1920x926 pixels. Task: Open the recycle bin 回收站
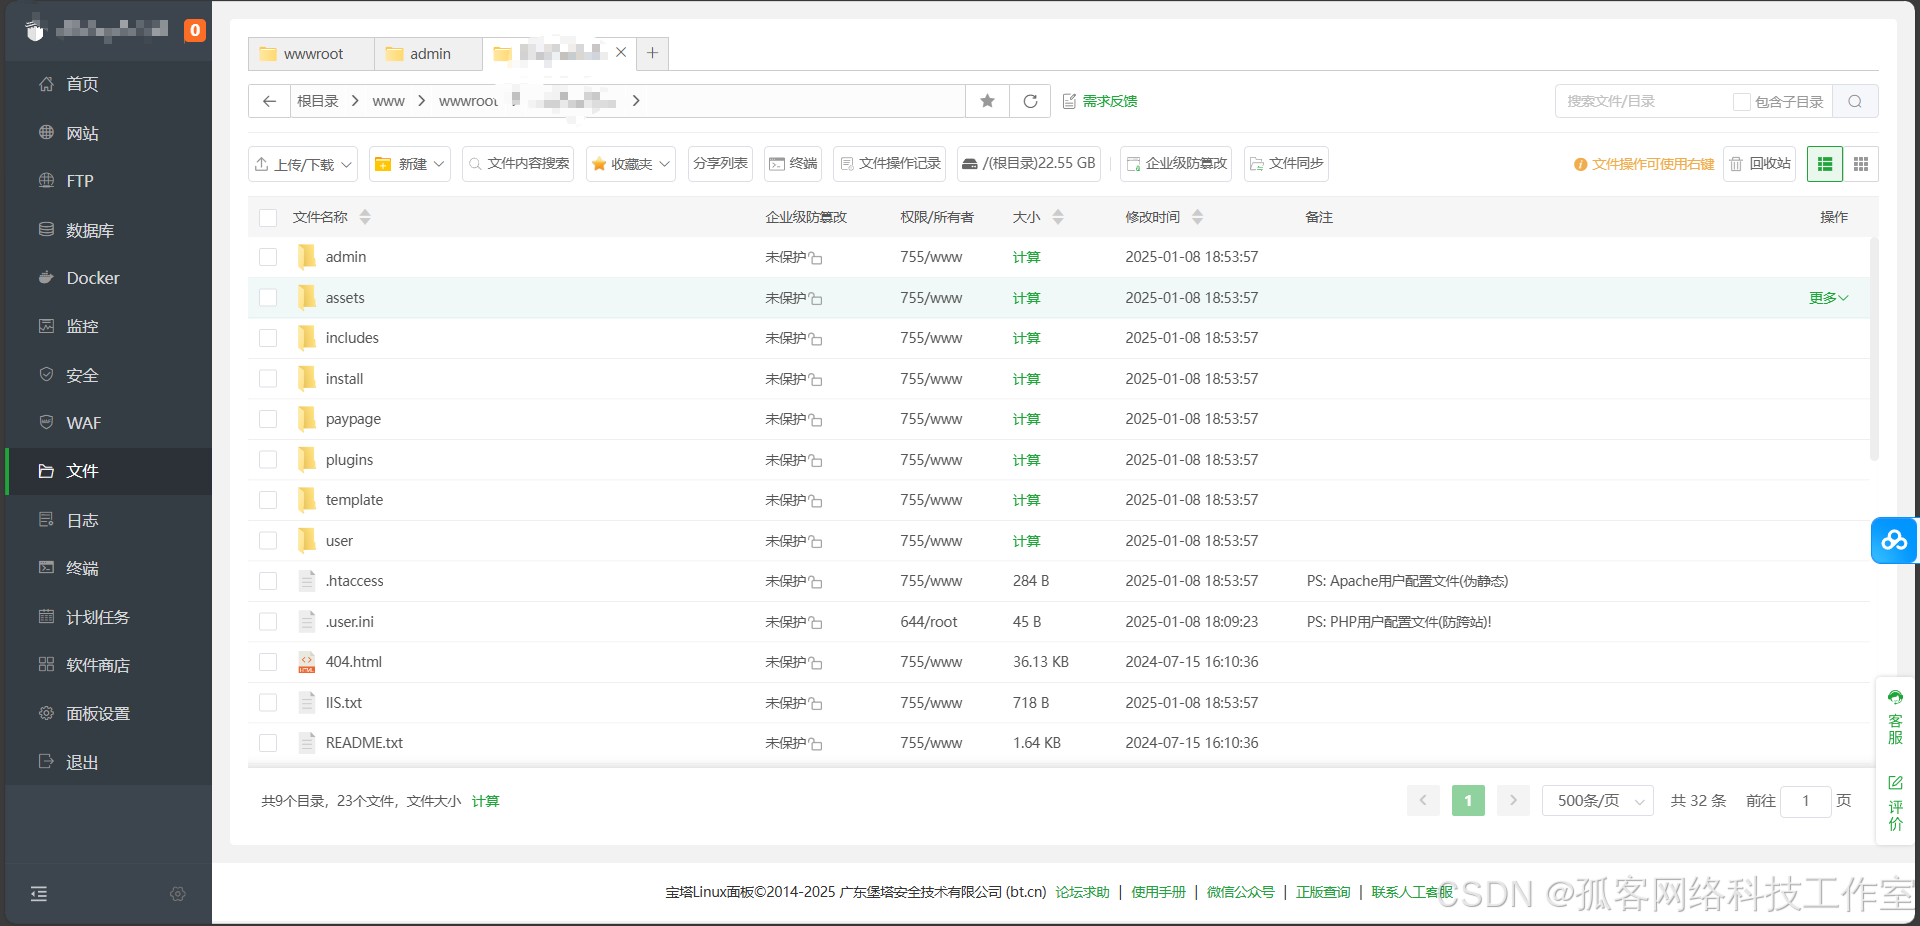tap(1760, 164)
